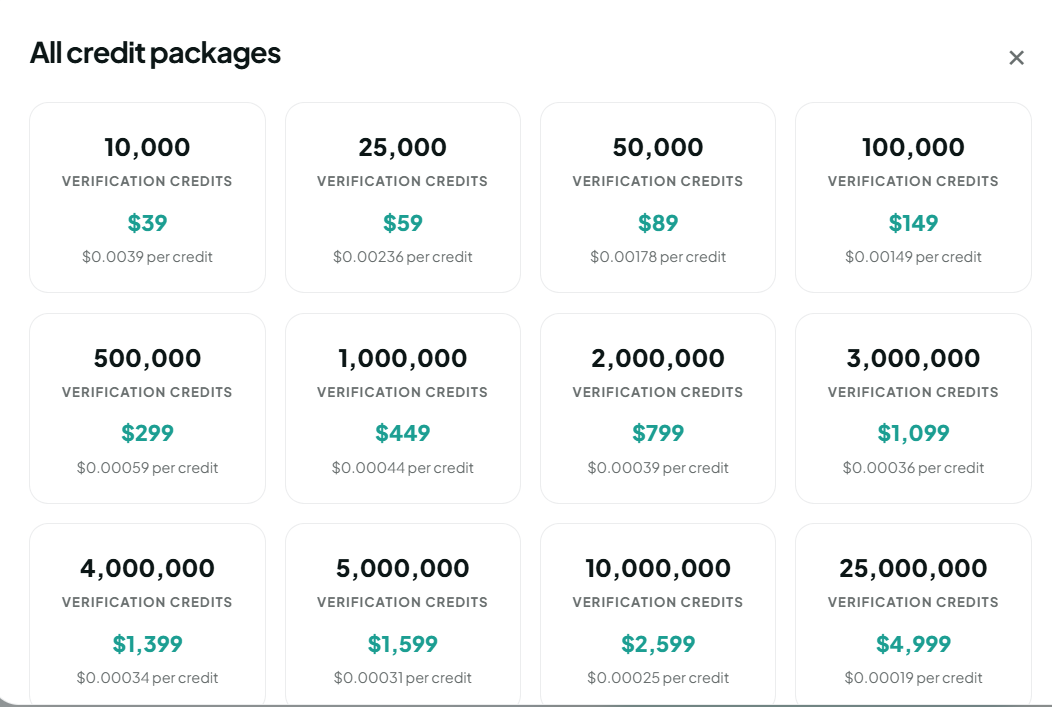1052x707 pixels.
Task: Click the $0.00178 per credit text
Action: (658, 257)
